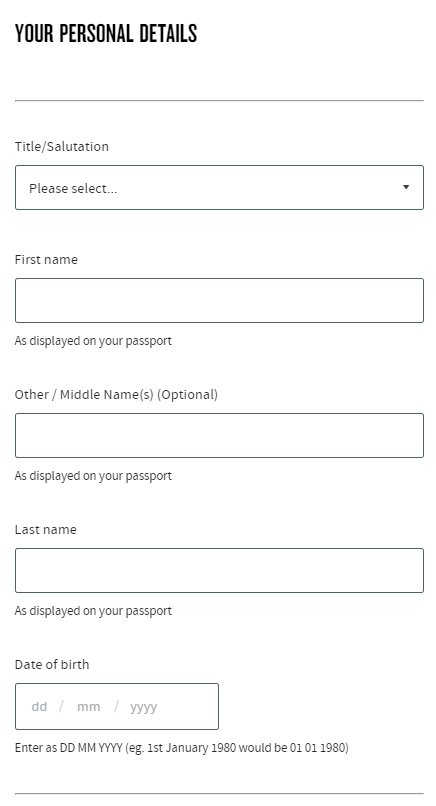Click the passport hint below the Middle Name field
The width and height of the screenshot is (436, 806).
point(93,476)
